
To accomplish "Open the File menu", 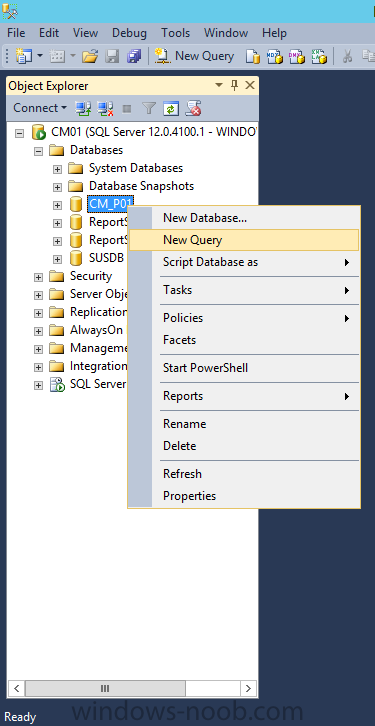I will click(x=16, y=33).
